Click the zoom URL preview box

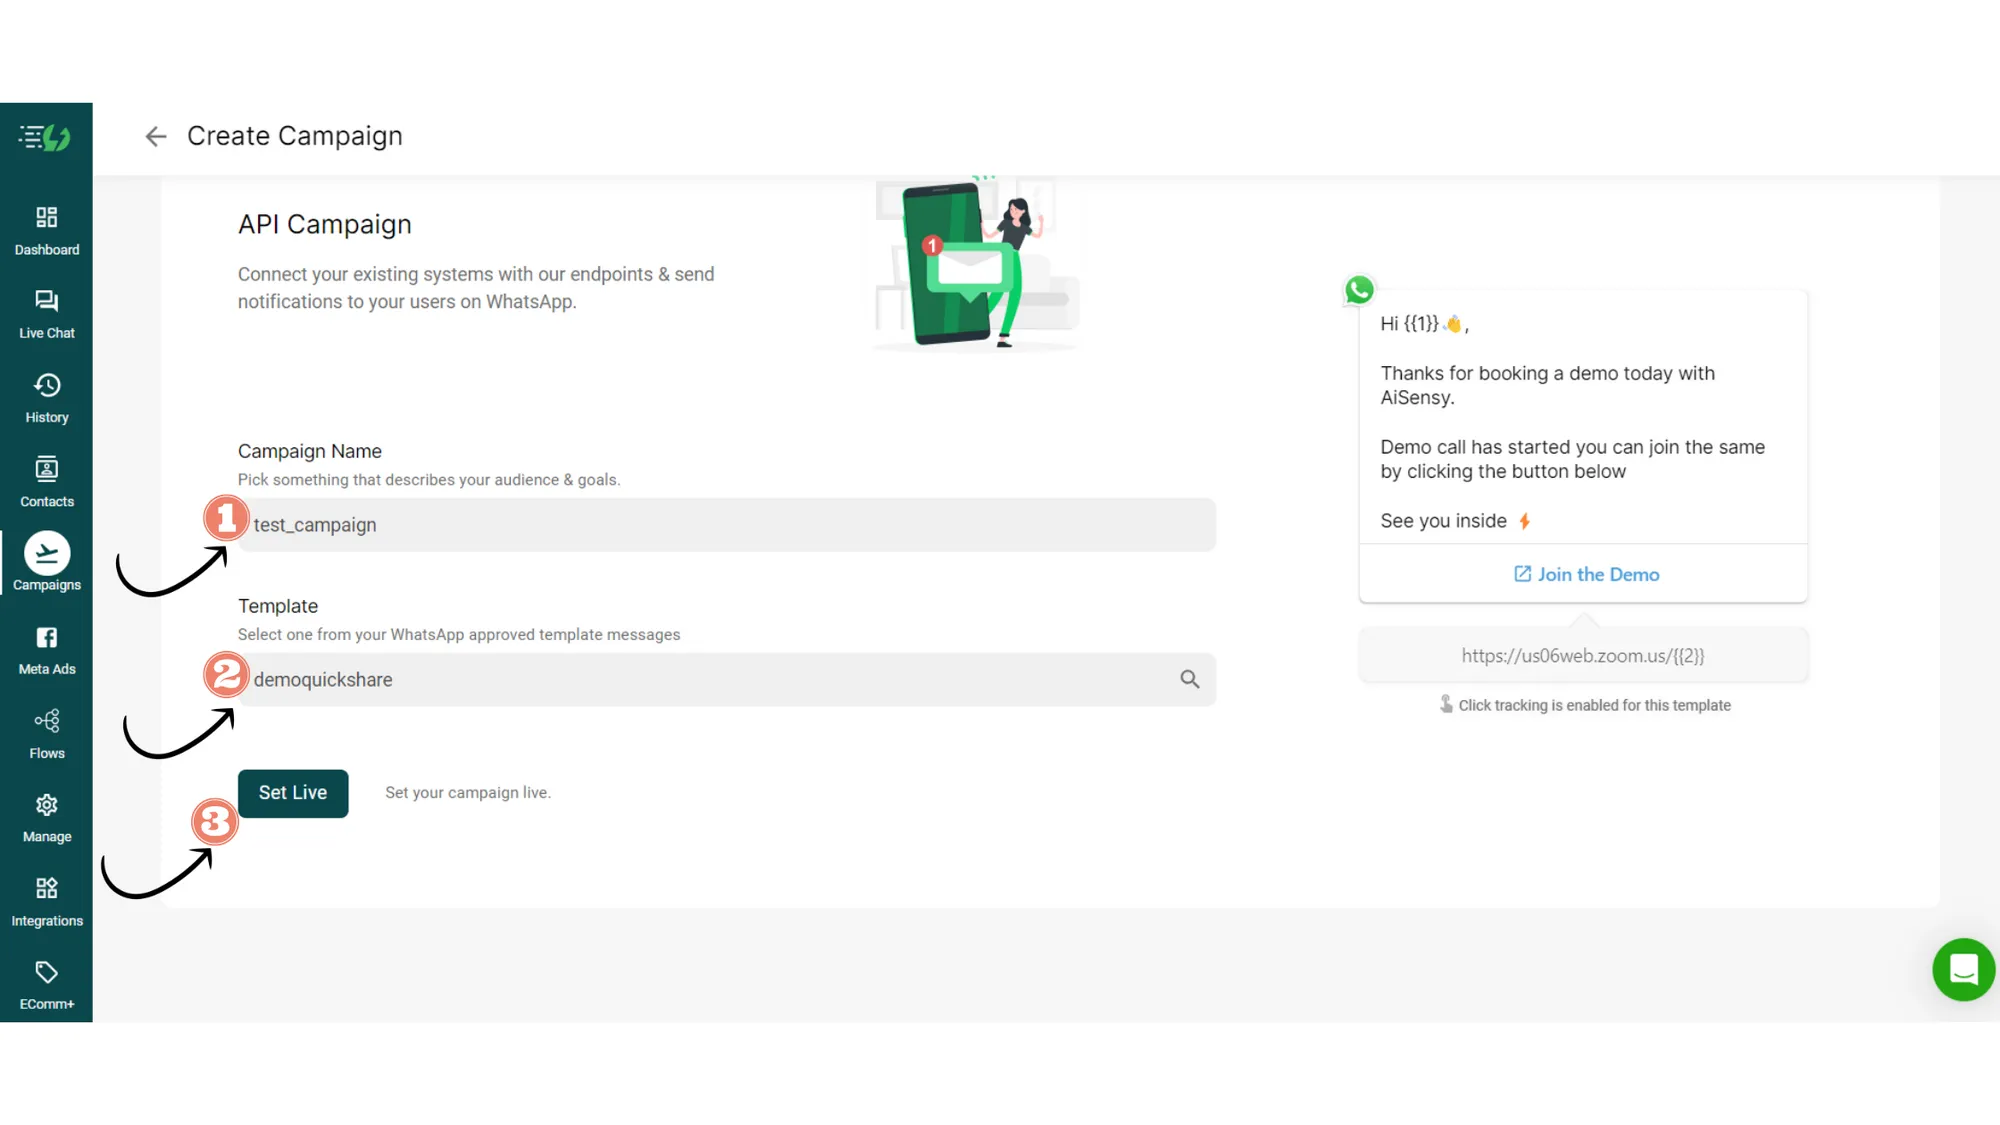[1582, 656]
